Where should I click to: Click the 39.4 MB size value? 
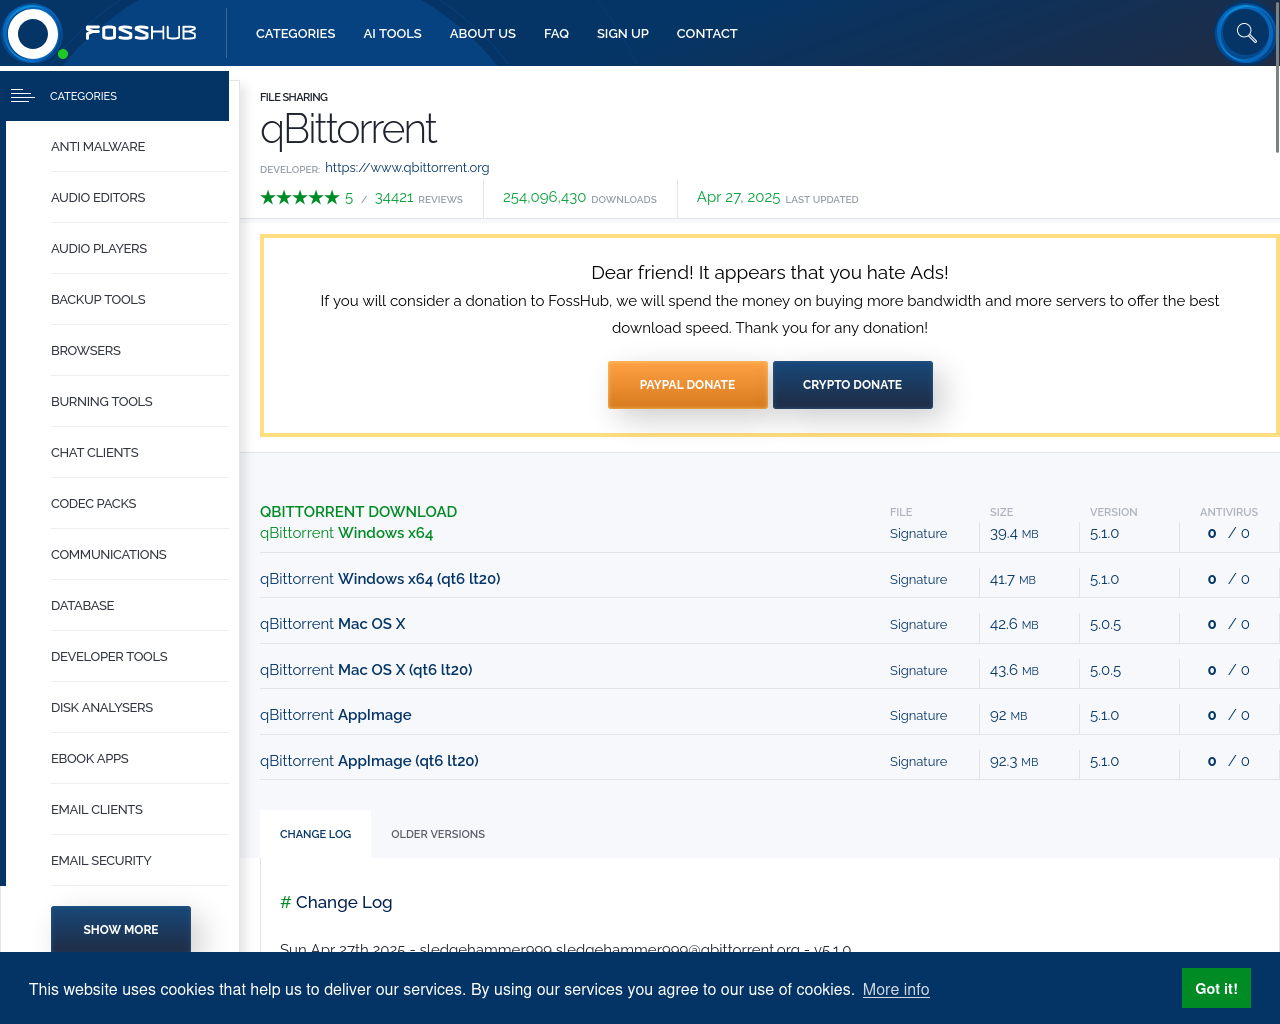pos(1014,533)
